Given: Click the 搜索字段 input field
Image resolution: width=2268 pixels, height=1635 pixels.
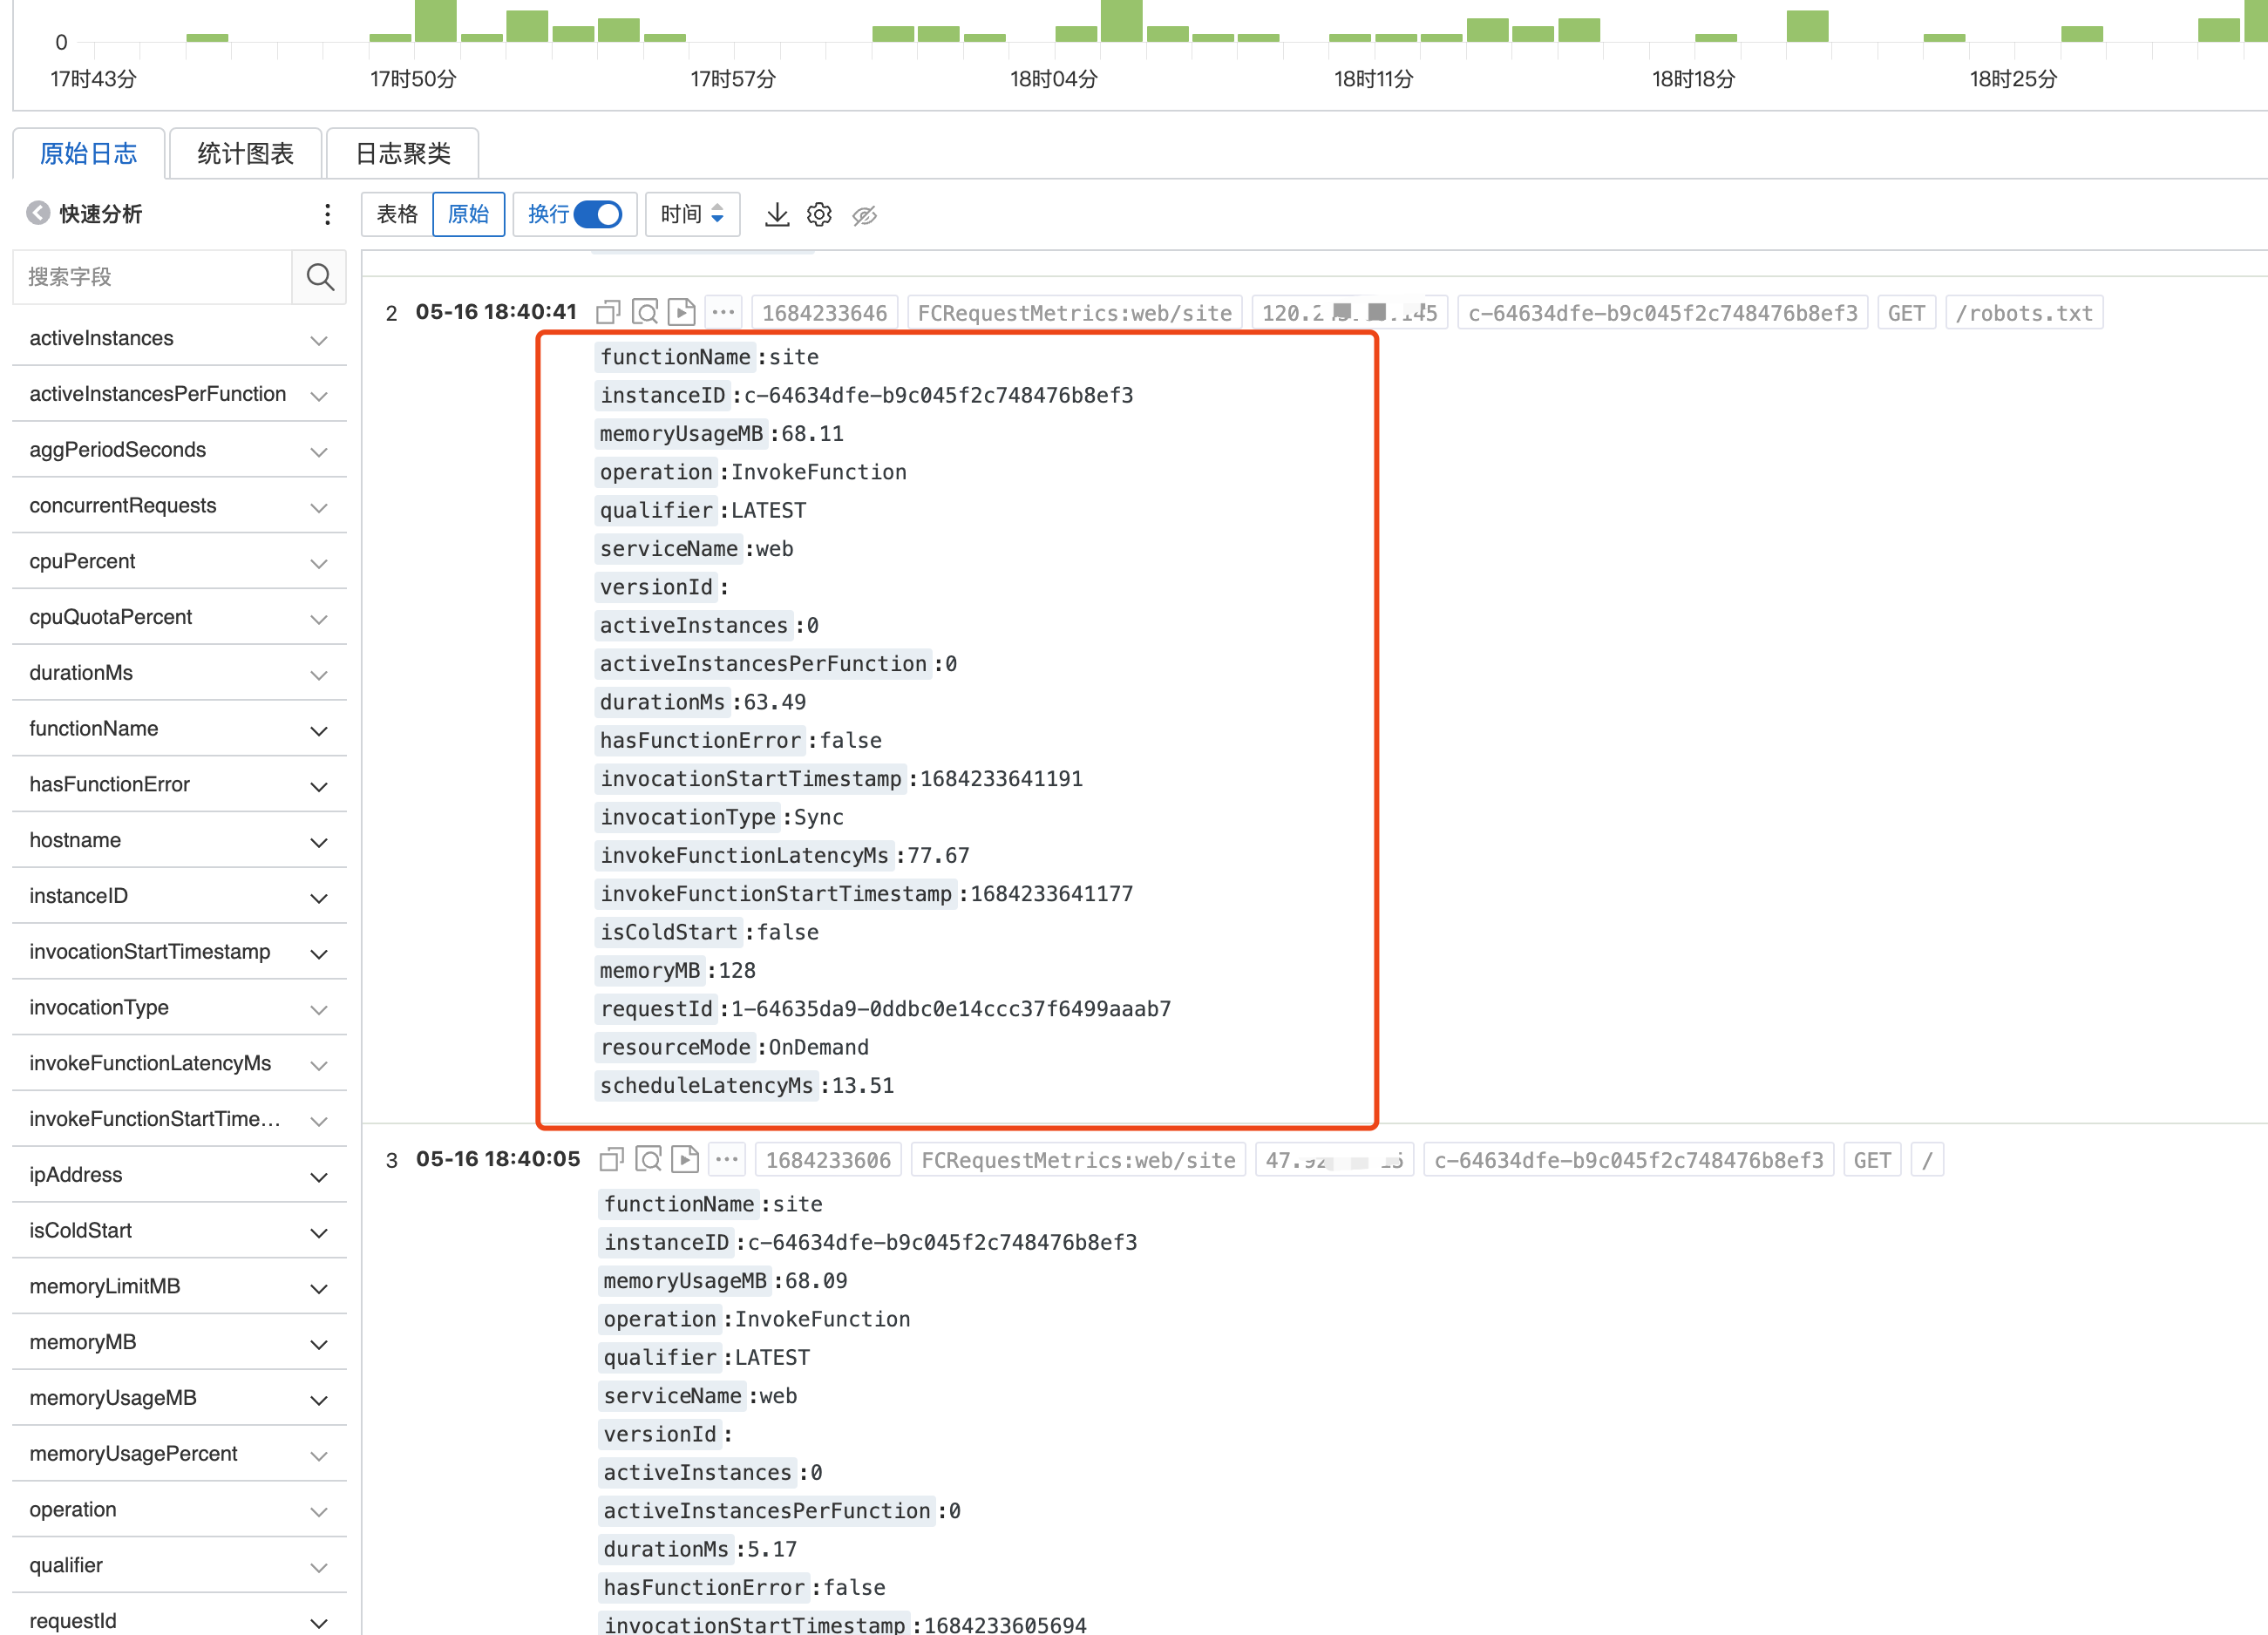Looking at the screenshot, I should click(152, 277).
